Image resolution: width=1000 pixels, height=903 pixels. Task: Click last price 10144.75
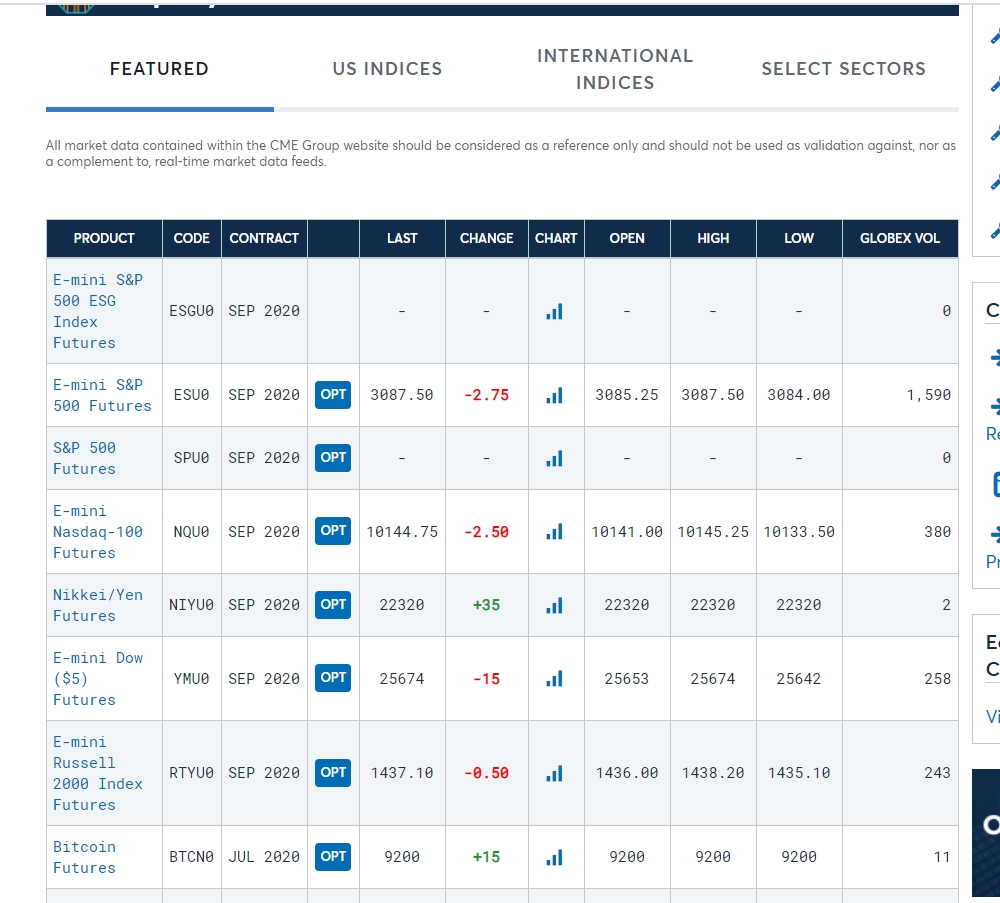pyautogui.click(x=402, y=532)
